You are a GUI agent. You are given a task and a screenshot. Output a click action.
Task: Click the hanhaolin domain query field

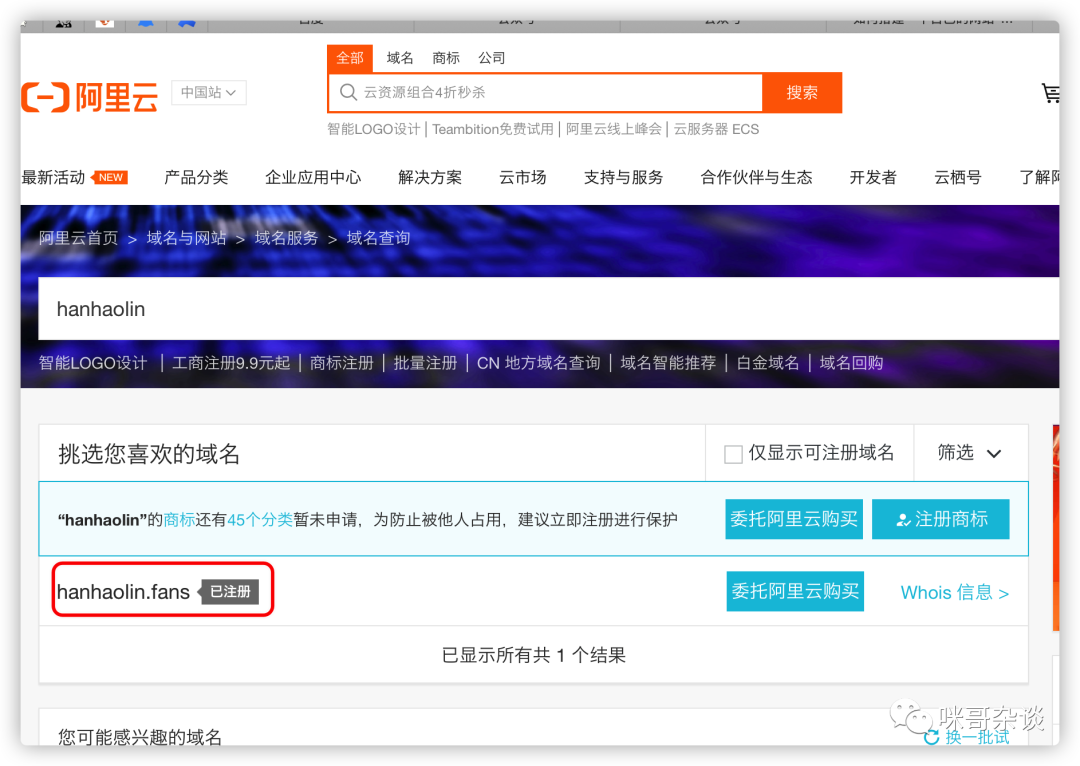coord(548,309)
